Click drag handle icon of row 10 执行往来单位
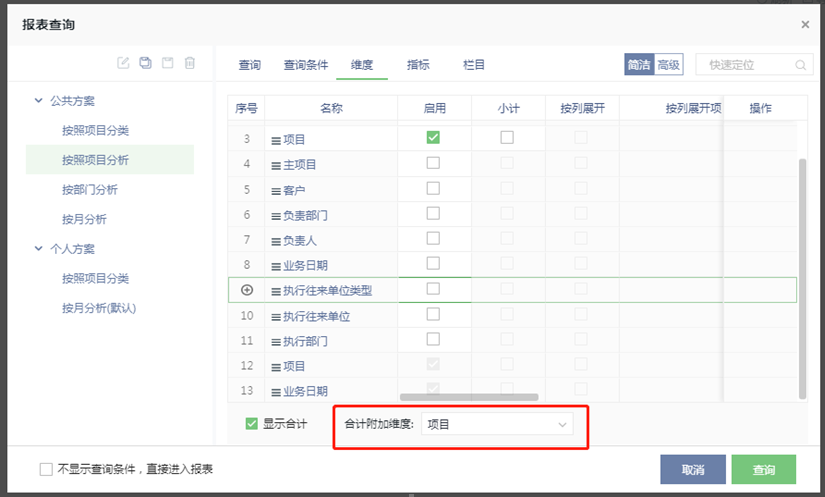This screenshot has height=497, width=825. pyautogui.click(x=276, y=317)
